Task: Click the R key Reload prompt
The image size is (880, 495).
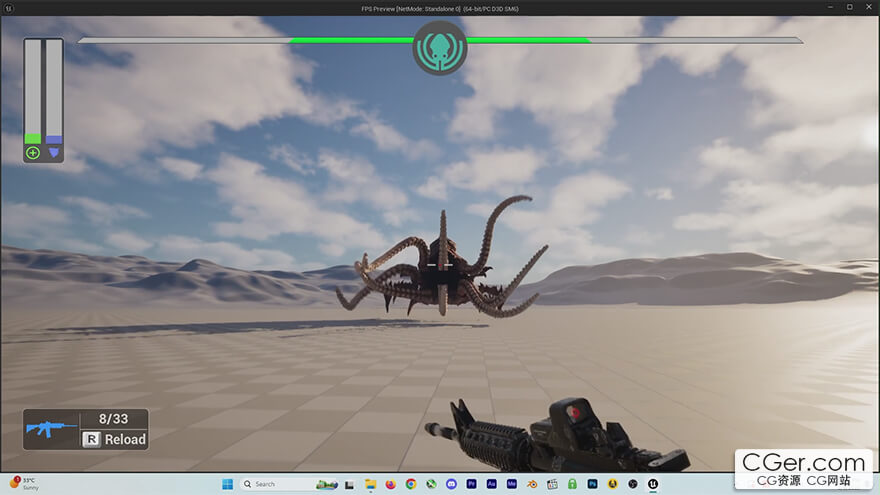Action: tap(115, 439)
